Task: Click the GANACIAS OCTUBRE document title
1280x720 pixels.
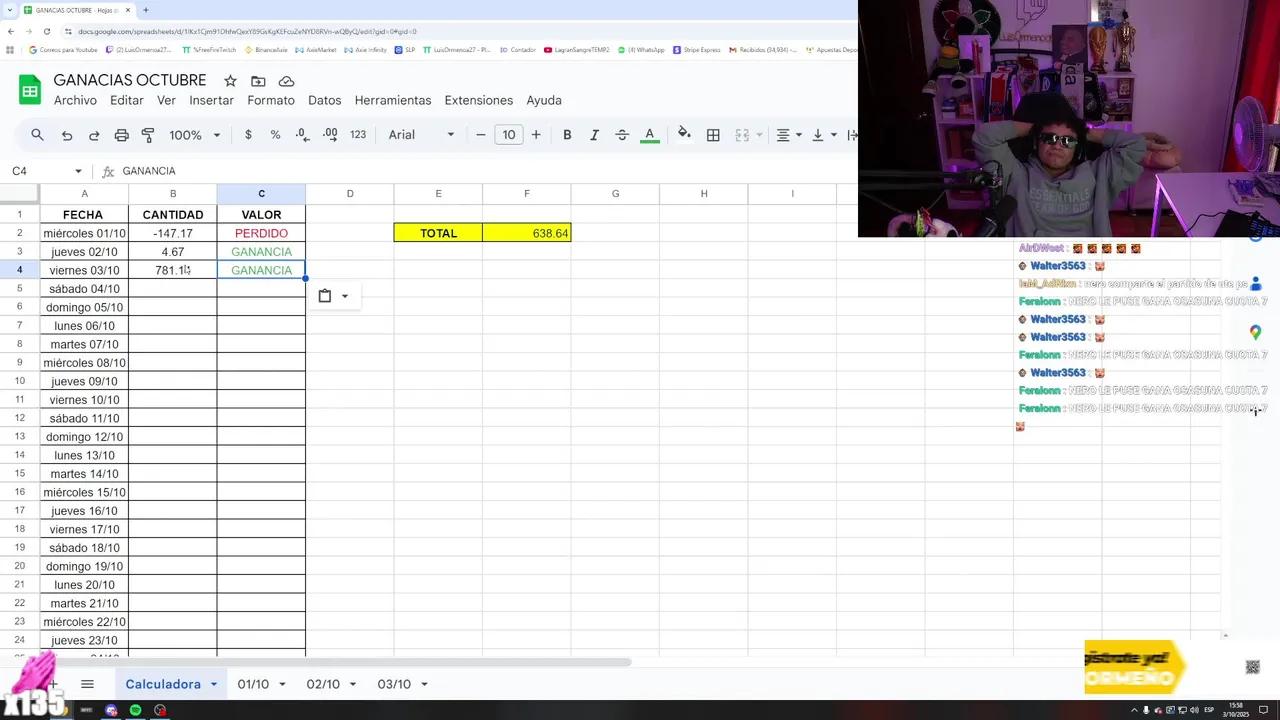Action: pyautogui.click(x=130, y=80)
